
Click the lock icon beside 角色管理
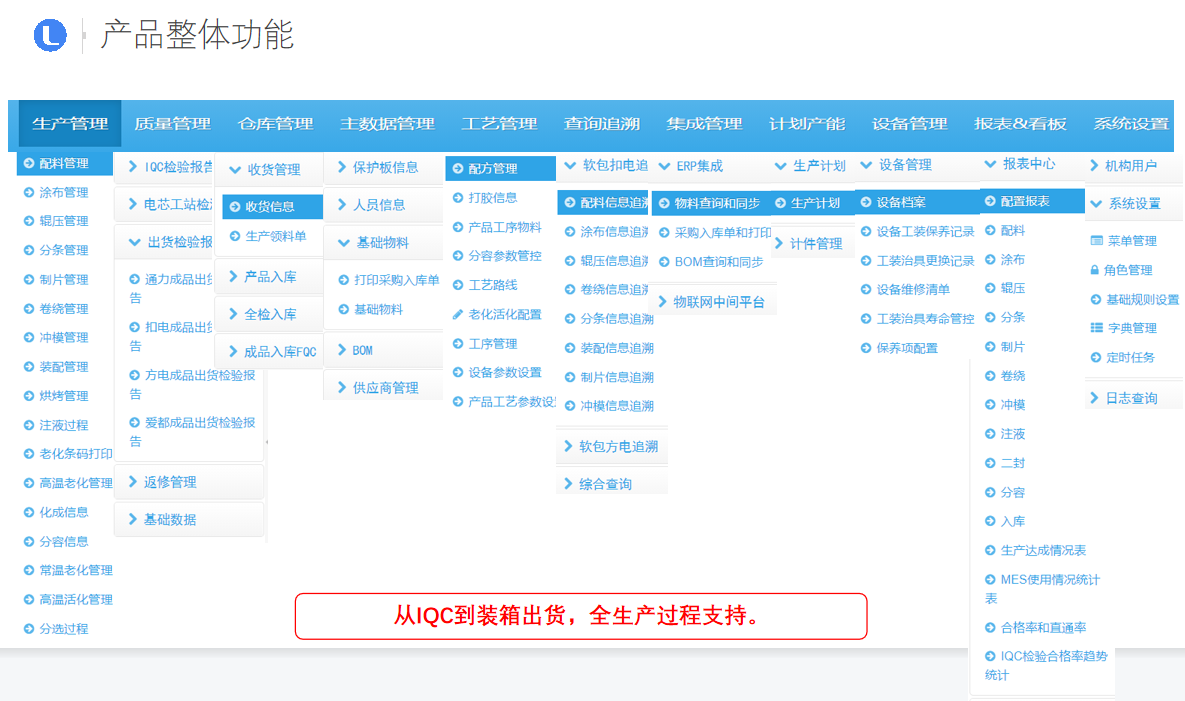[1096, 270]
